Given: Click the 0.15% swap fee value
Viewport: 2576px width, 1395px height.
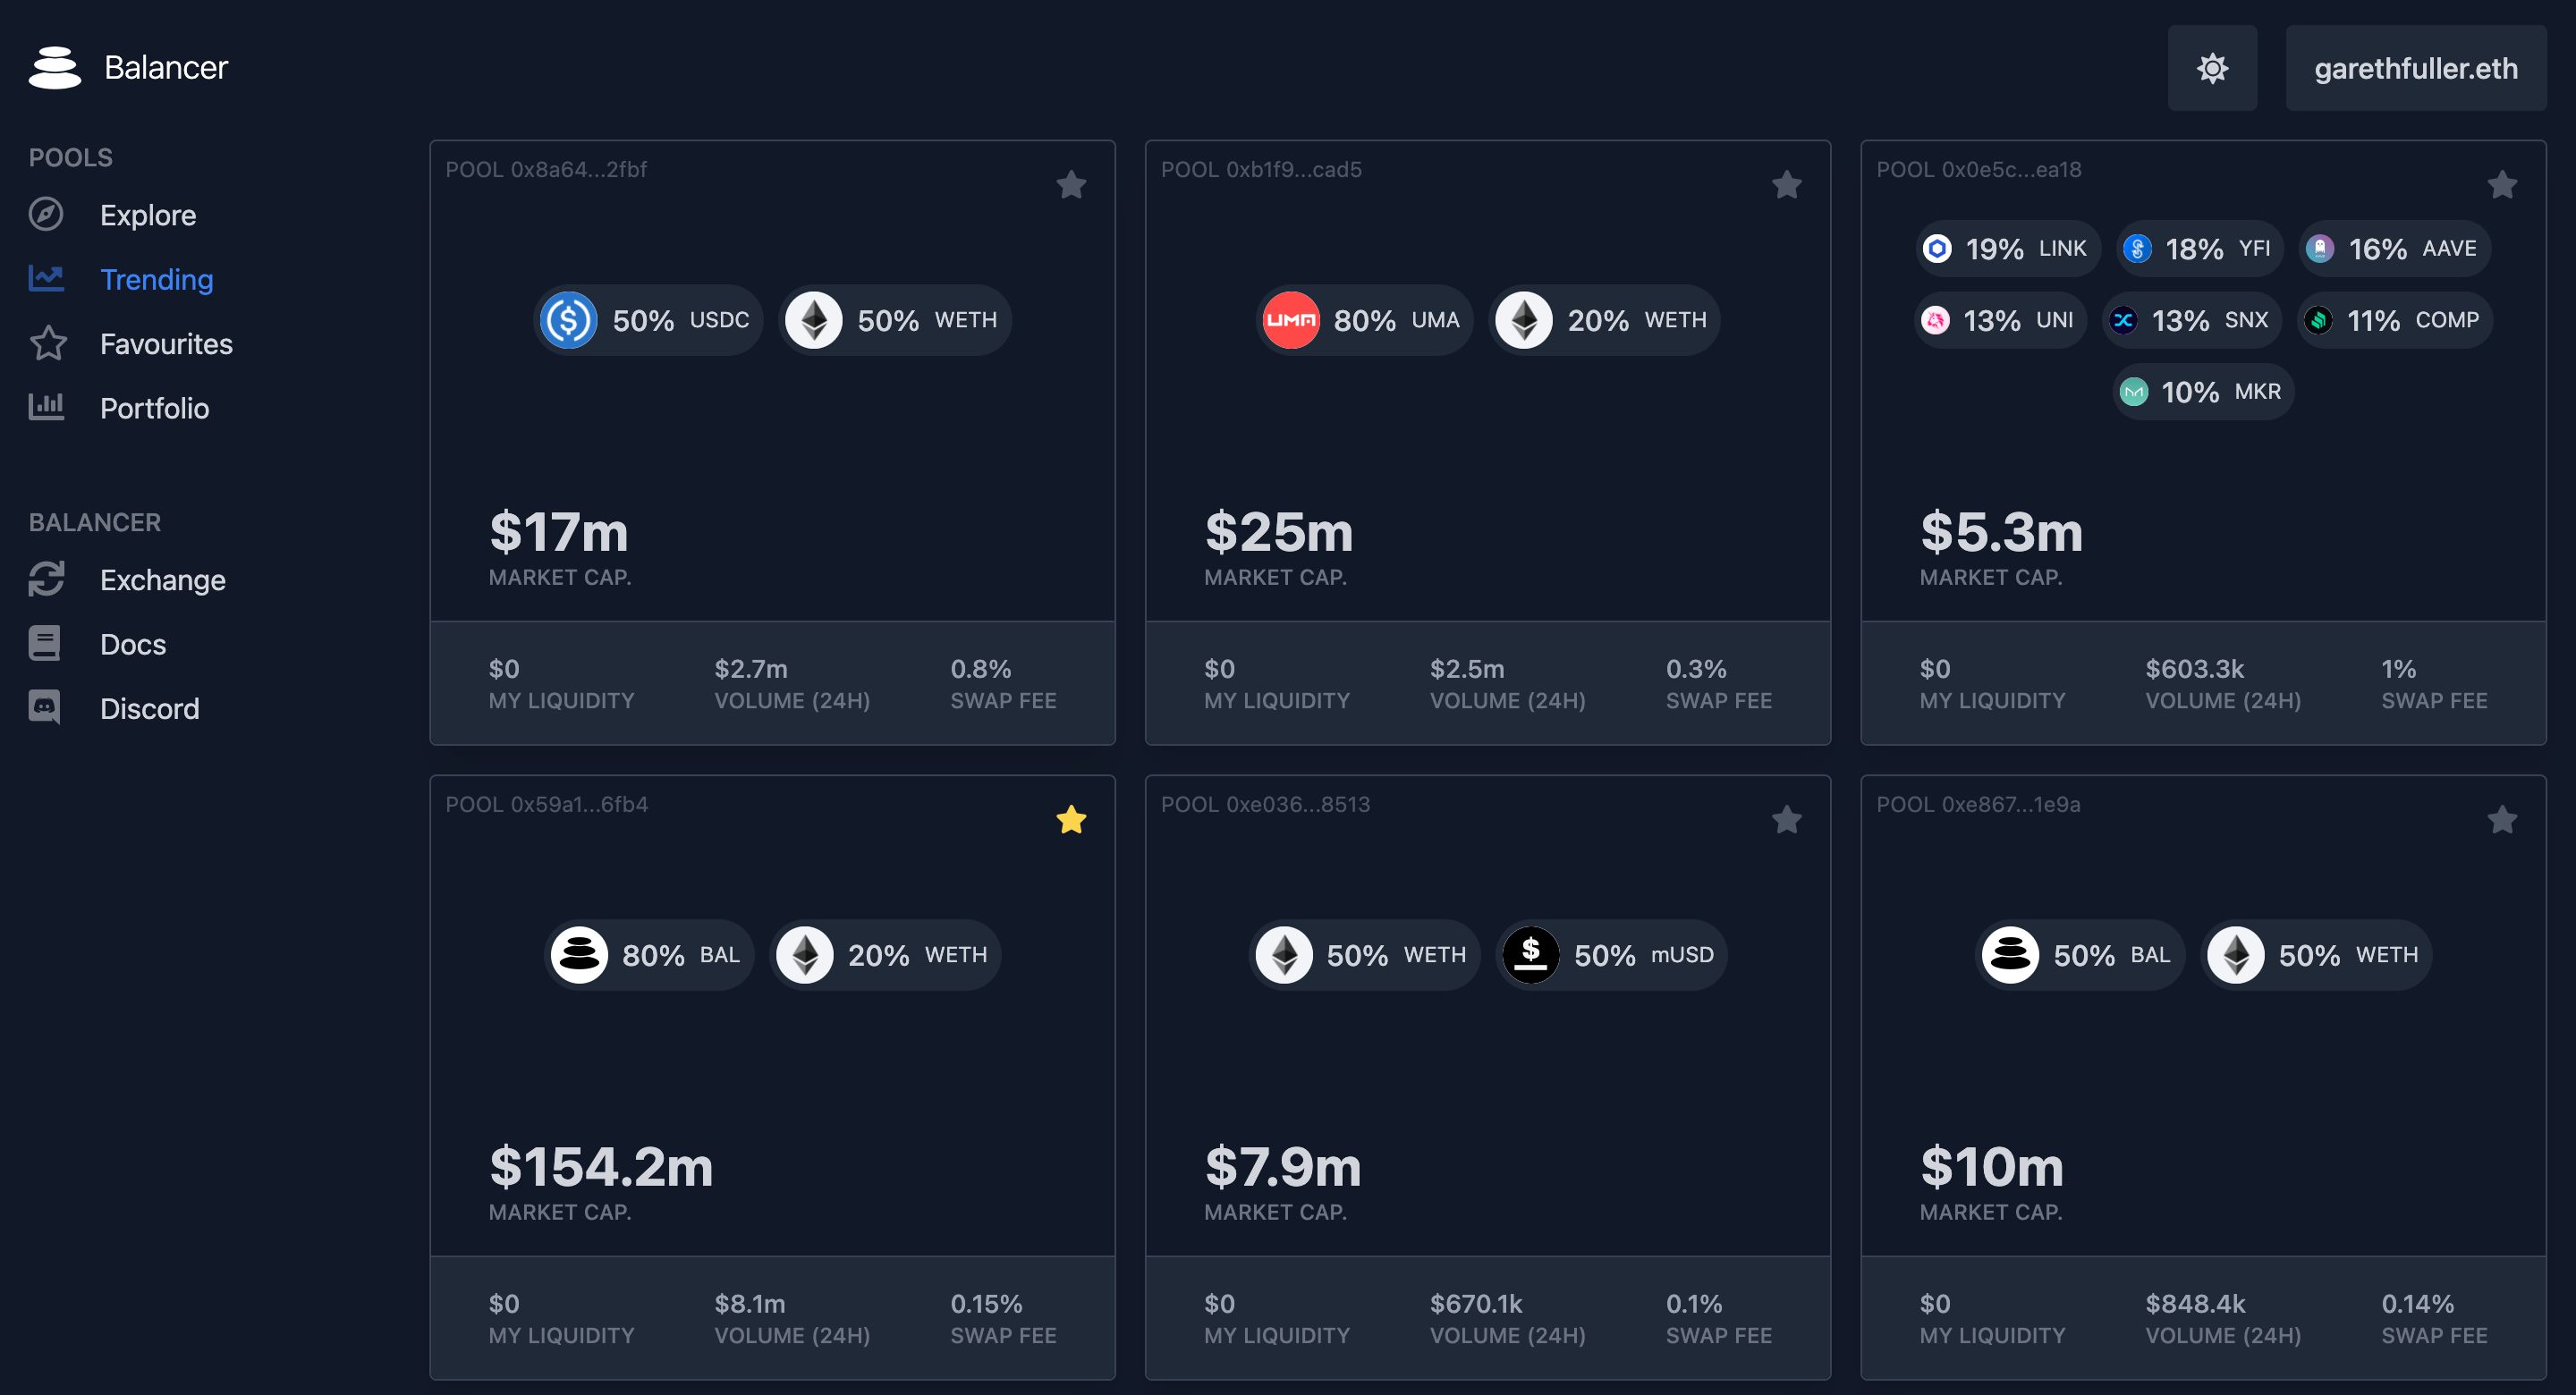Looking at the screenshot, I should [986, 1304].
